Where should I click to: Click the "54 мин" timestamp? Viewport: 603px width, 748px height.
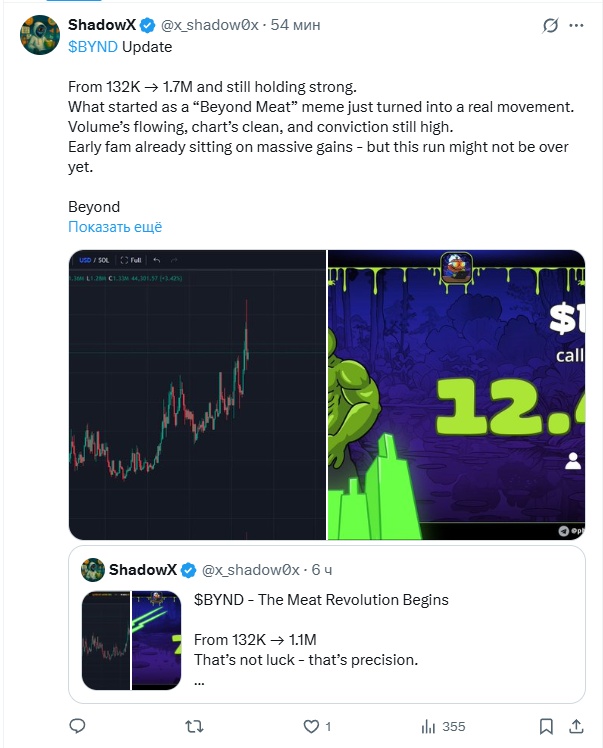(x=296, y=25)
